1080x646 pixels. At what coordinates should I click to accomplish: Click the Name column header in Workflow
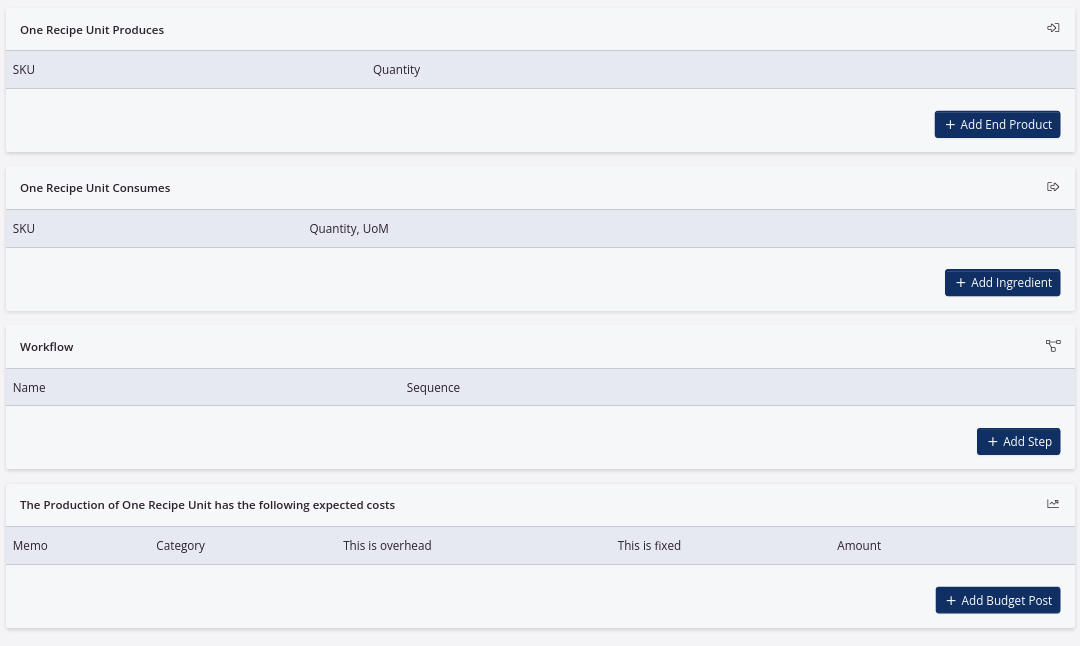pos(29,388)
